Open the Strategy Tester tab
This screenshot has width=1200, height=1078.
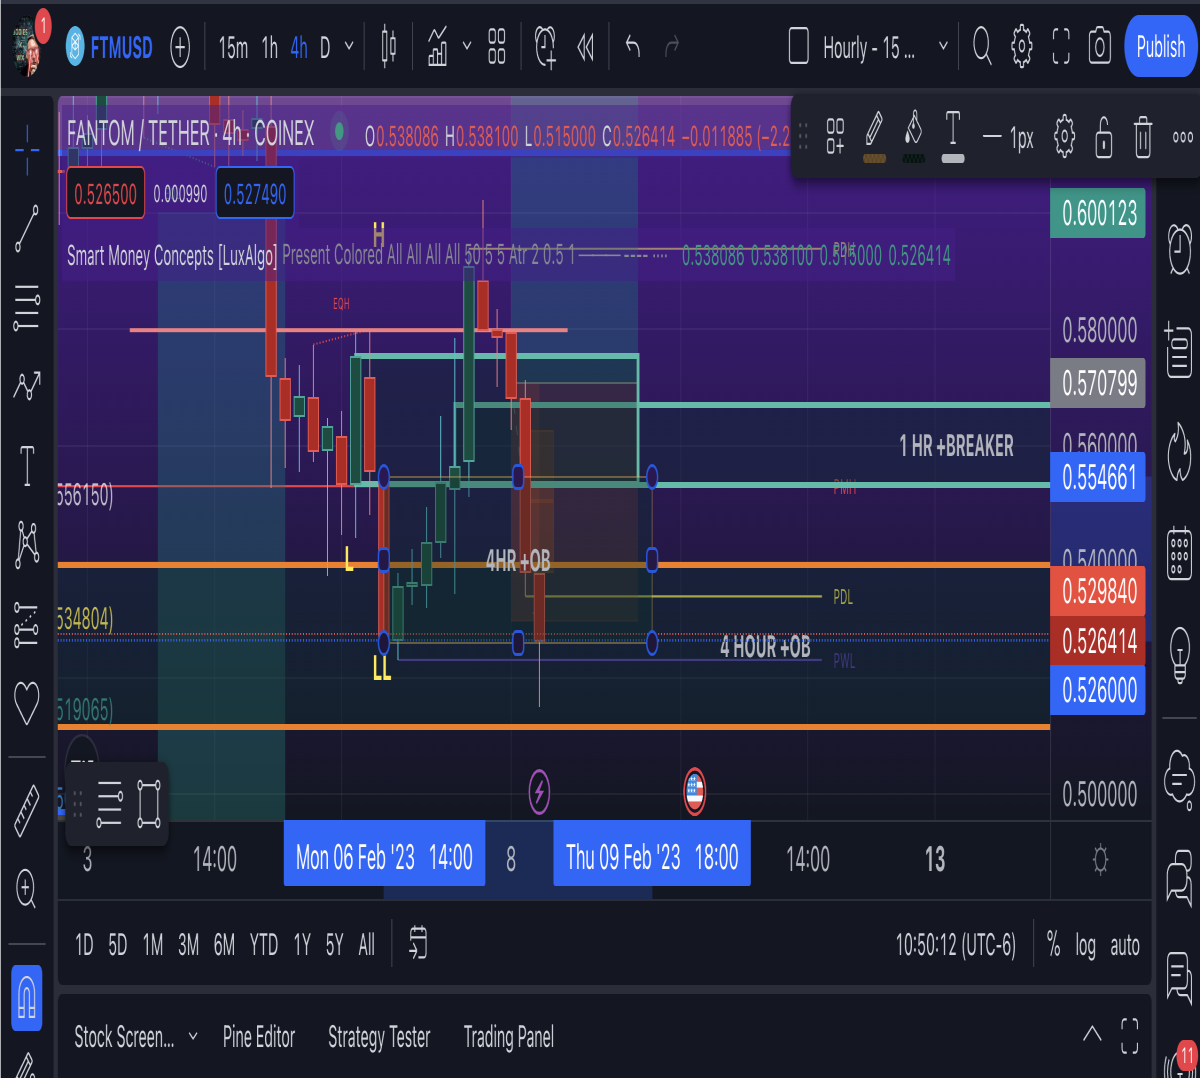(379, 1037)
